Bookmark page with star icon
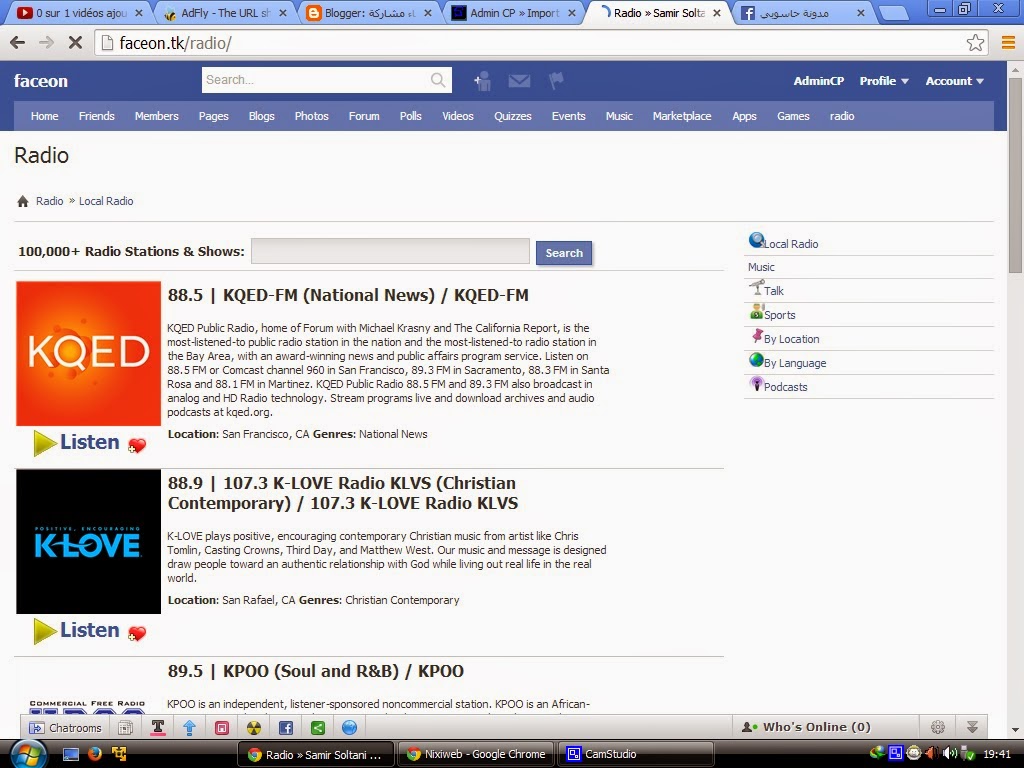 point(975,43)
